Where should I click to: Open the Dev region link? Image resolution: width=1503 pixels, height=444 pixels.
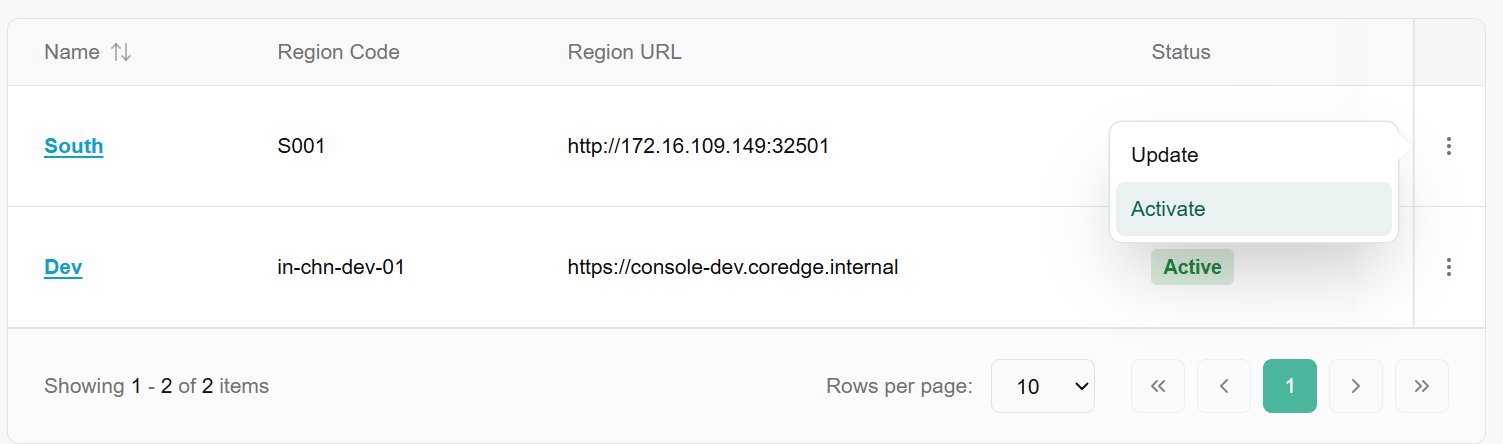(63, 267)
